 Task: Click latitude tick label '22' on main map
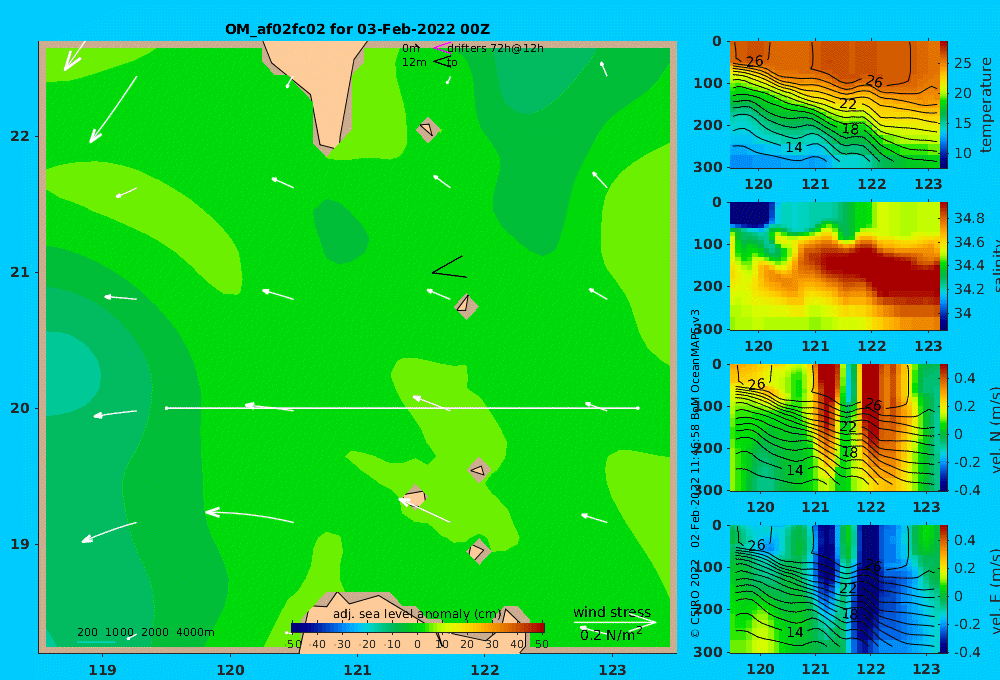[x=20, y=137]
